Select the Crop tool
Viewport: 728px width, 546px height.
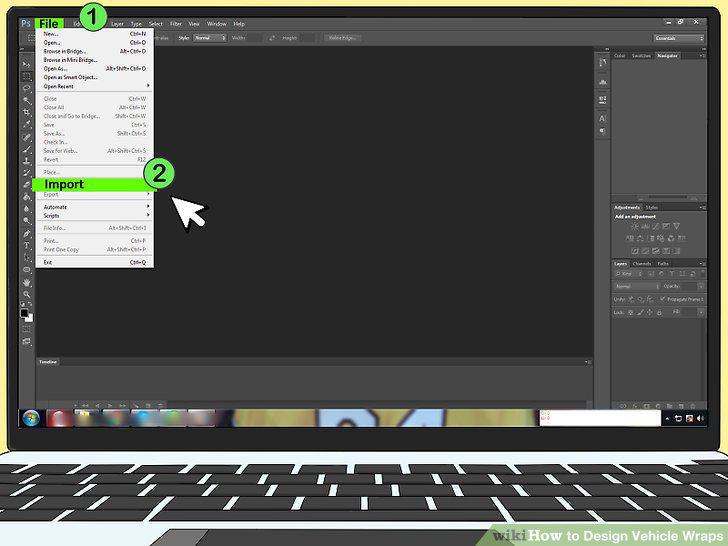coord(26,112)
